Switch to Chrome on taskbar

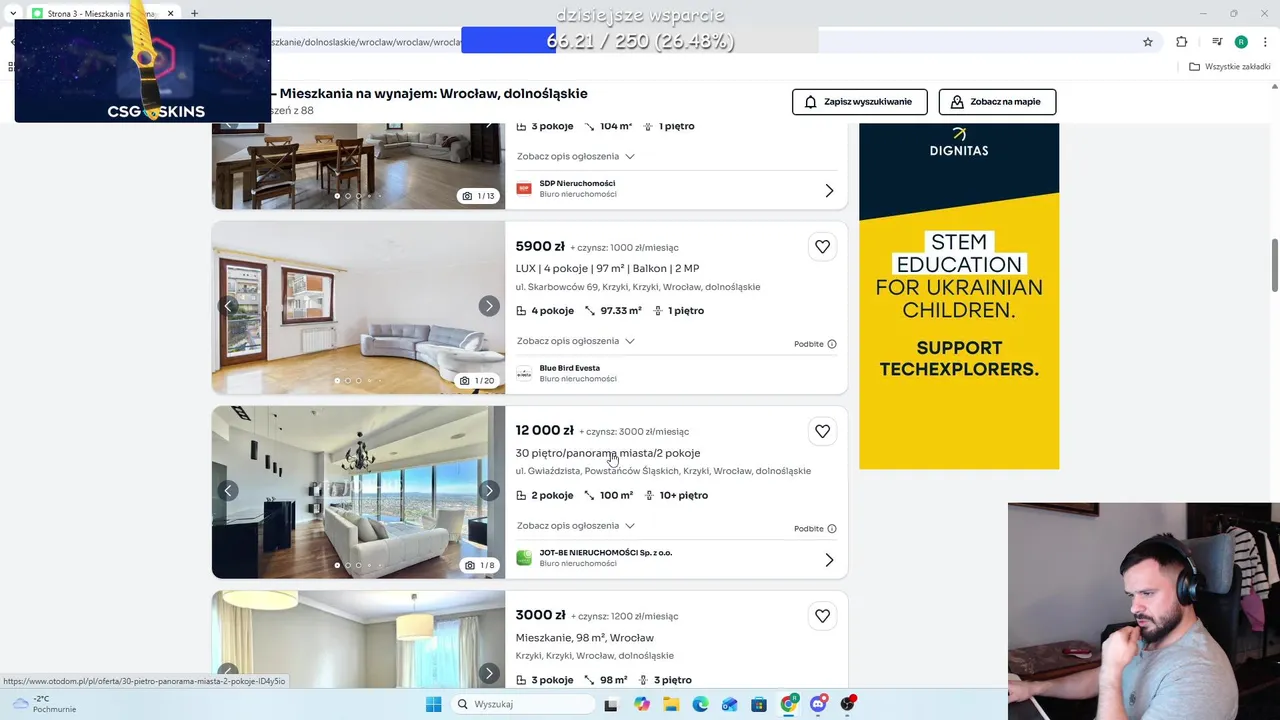(x=789, y=704)
